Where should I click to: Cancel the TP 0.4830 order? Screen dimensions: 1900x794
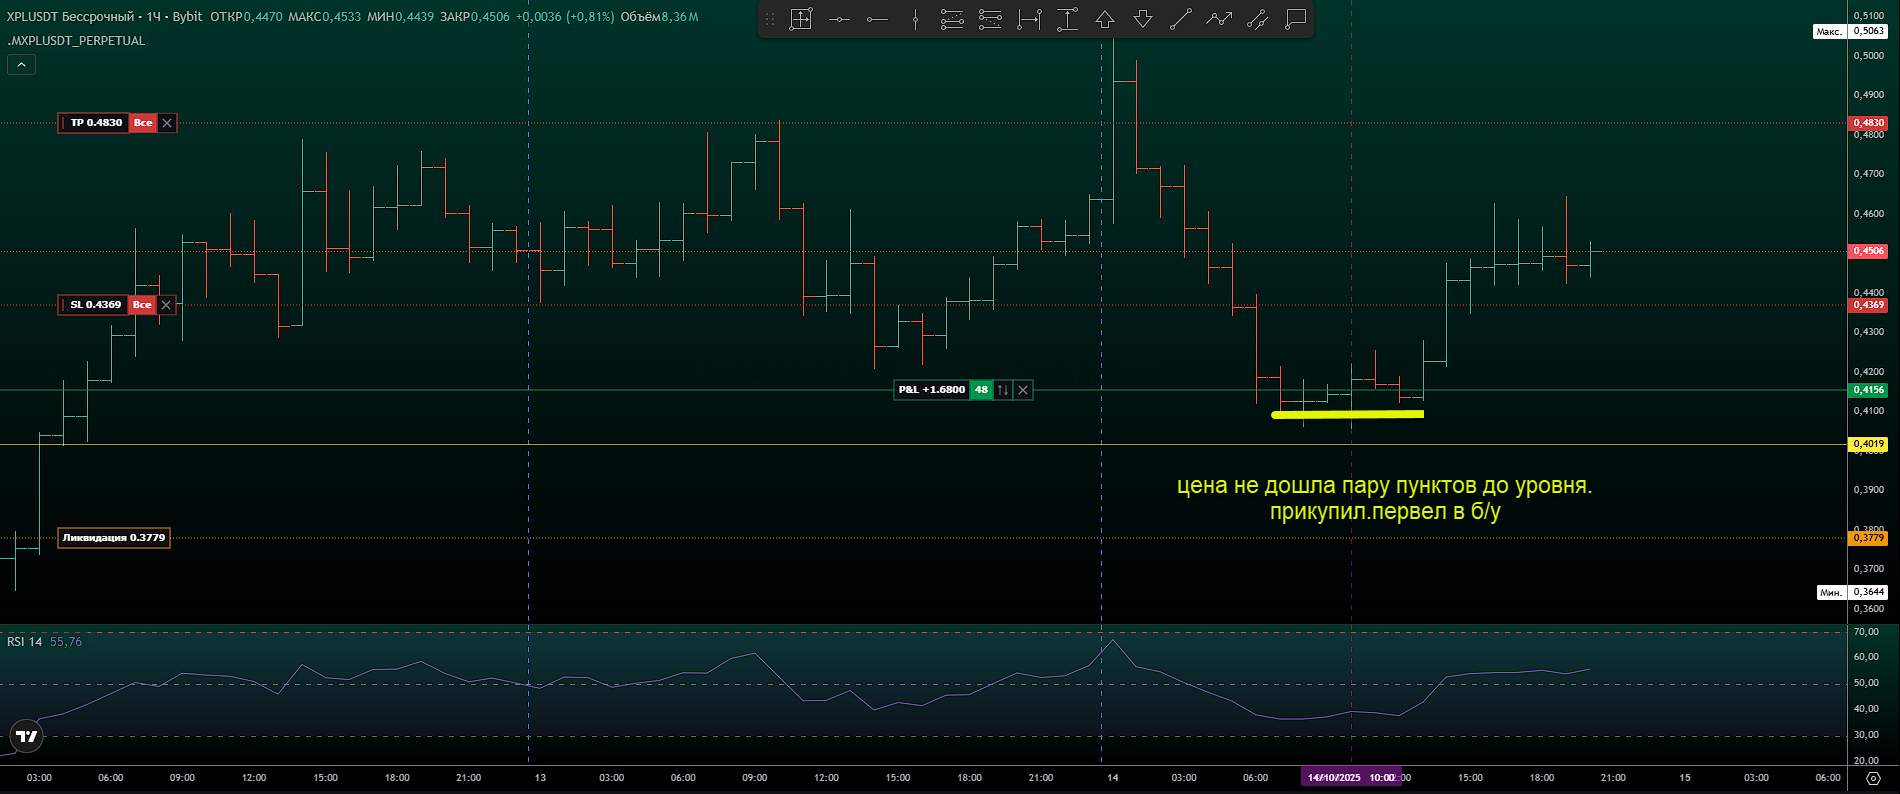(167, 123)
